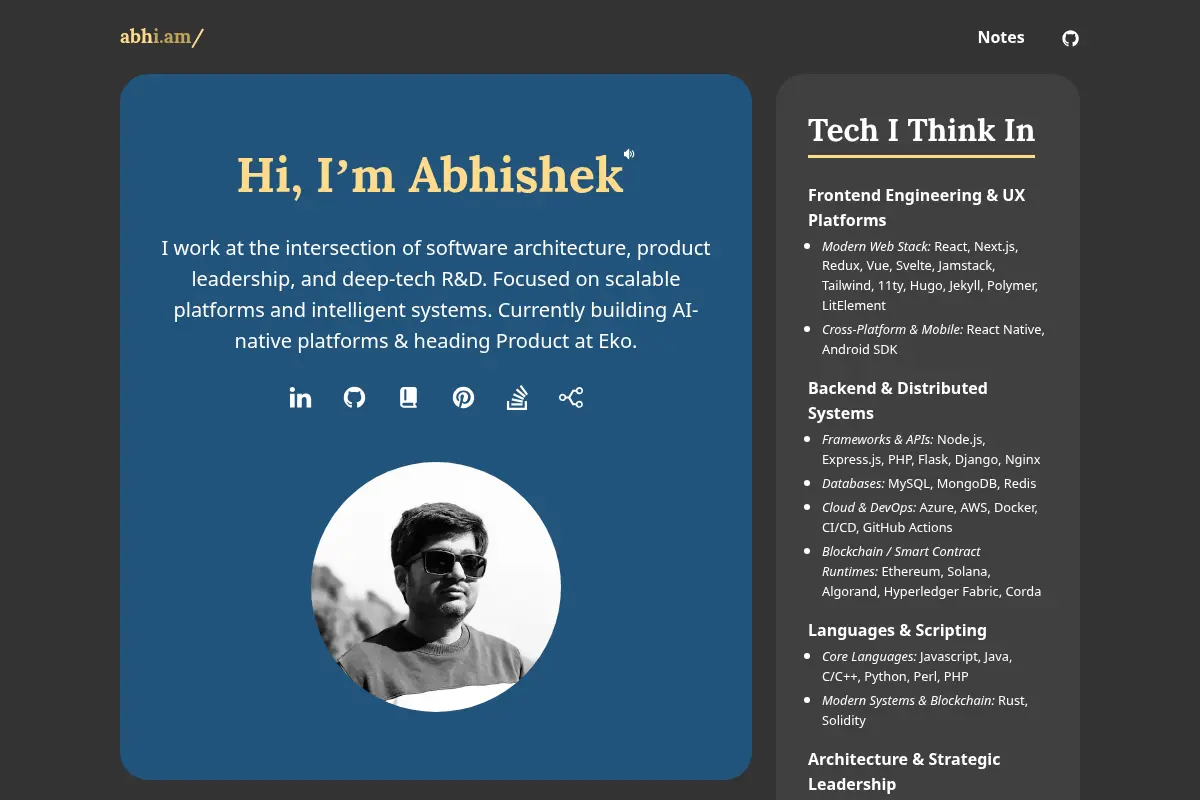Click the "Tech I Think In" heading
The image size is (1200, 800).
click(921, 130)
